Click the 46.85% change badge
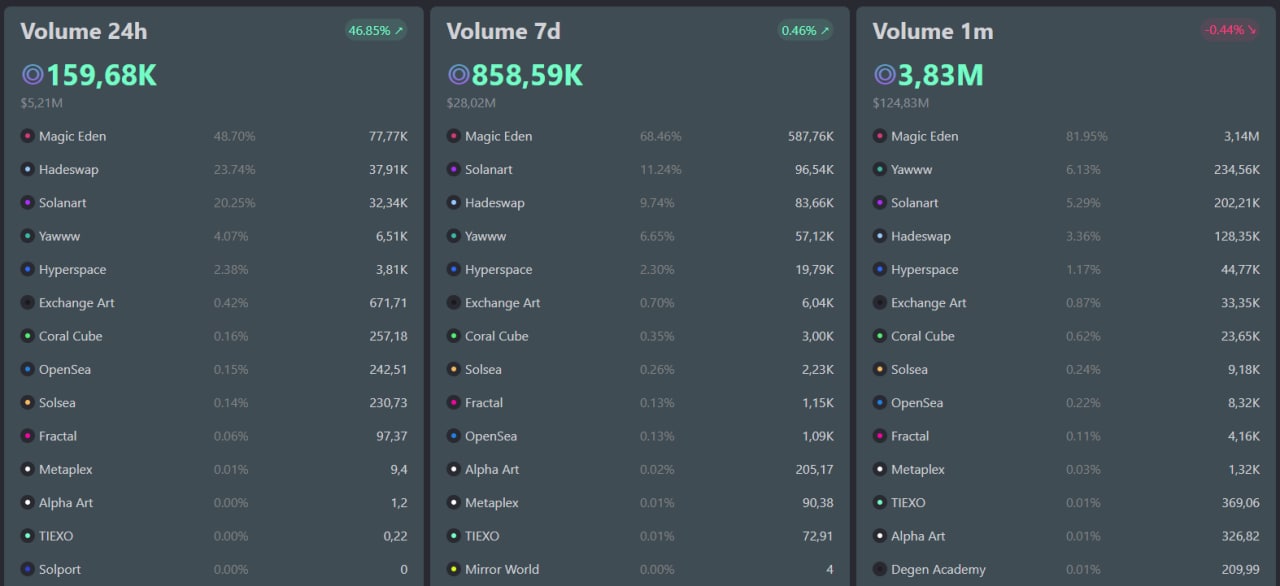1280x586 pixels. tap(375, 31)
